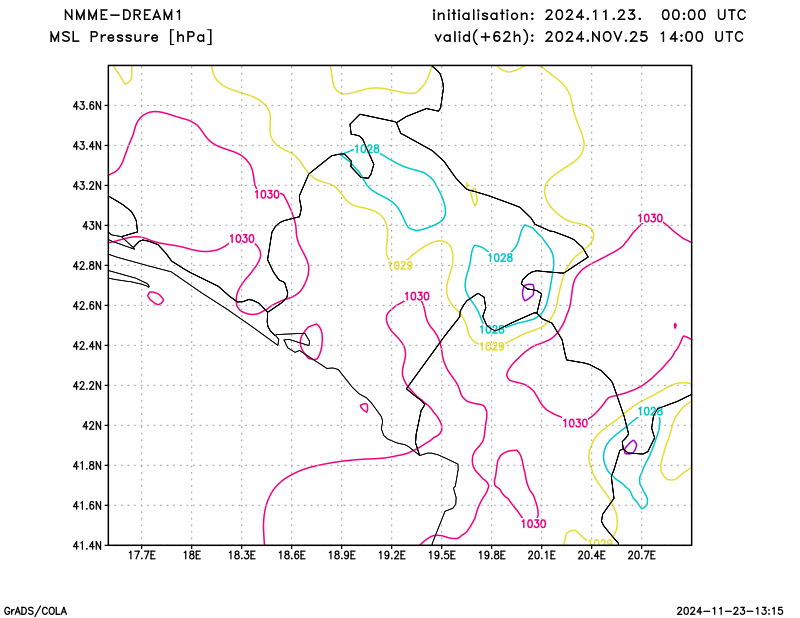Select the 17.7E longitude label
This screenshot has width=800, height=618.
pos(141,555)
